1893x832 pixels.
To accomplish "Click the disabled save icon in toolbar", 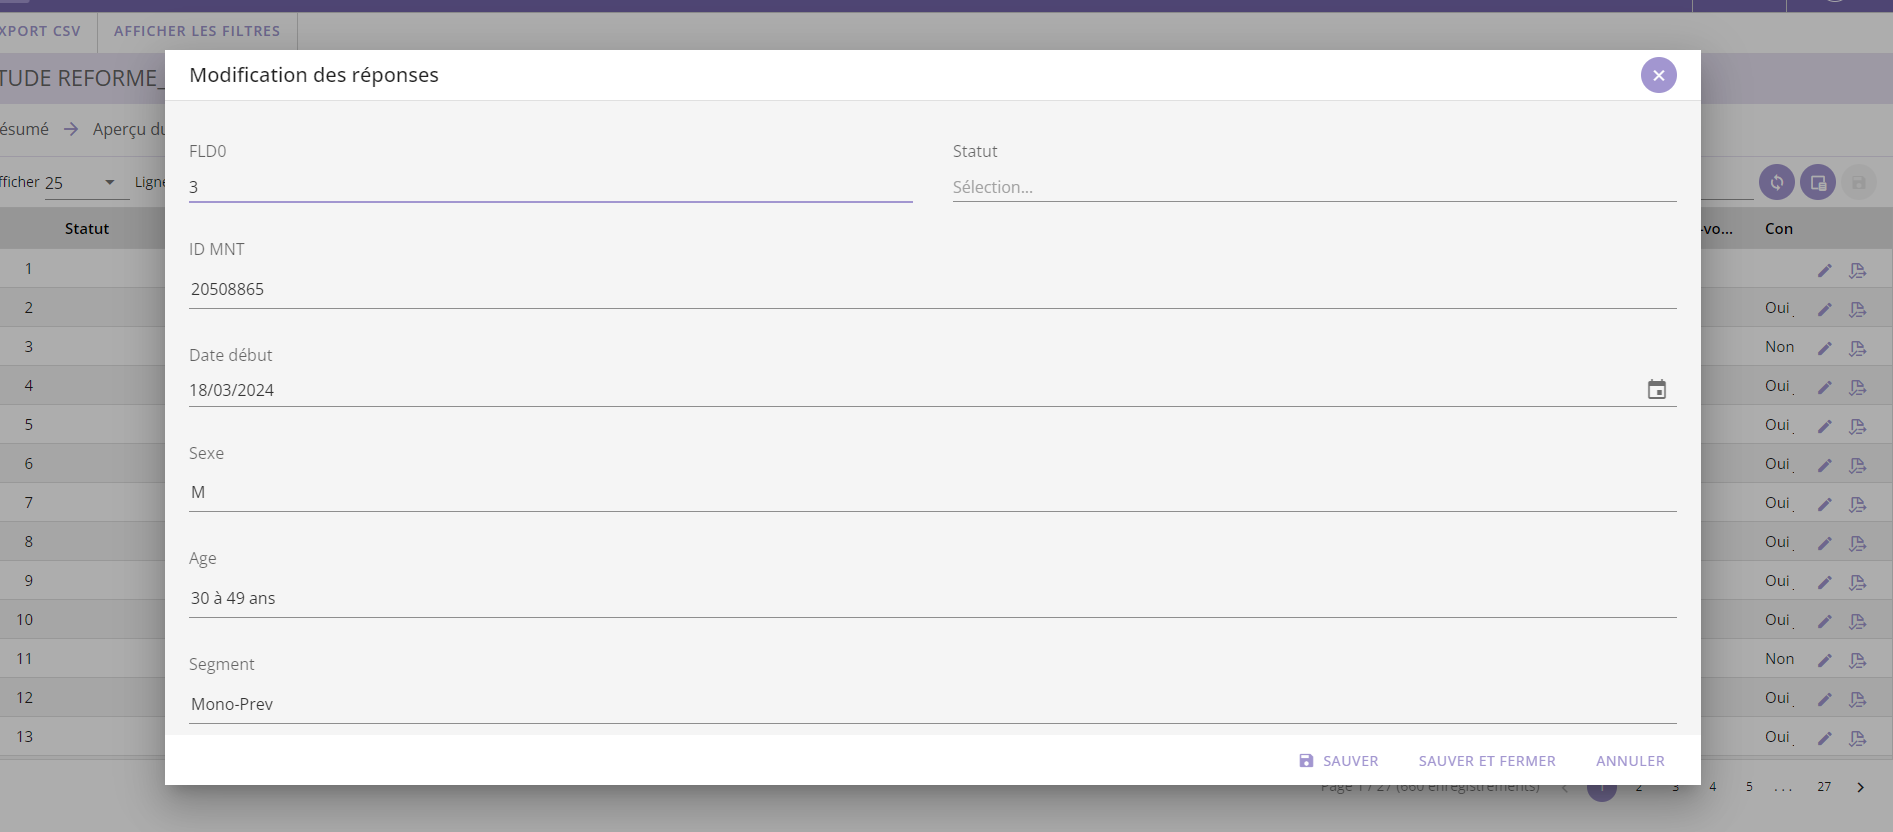I will coord(1859,182).
